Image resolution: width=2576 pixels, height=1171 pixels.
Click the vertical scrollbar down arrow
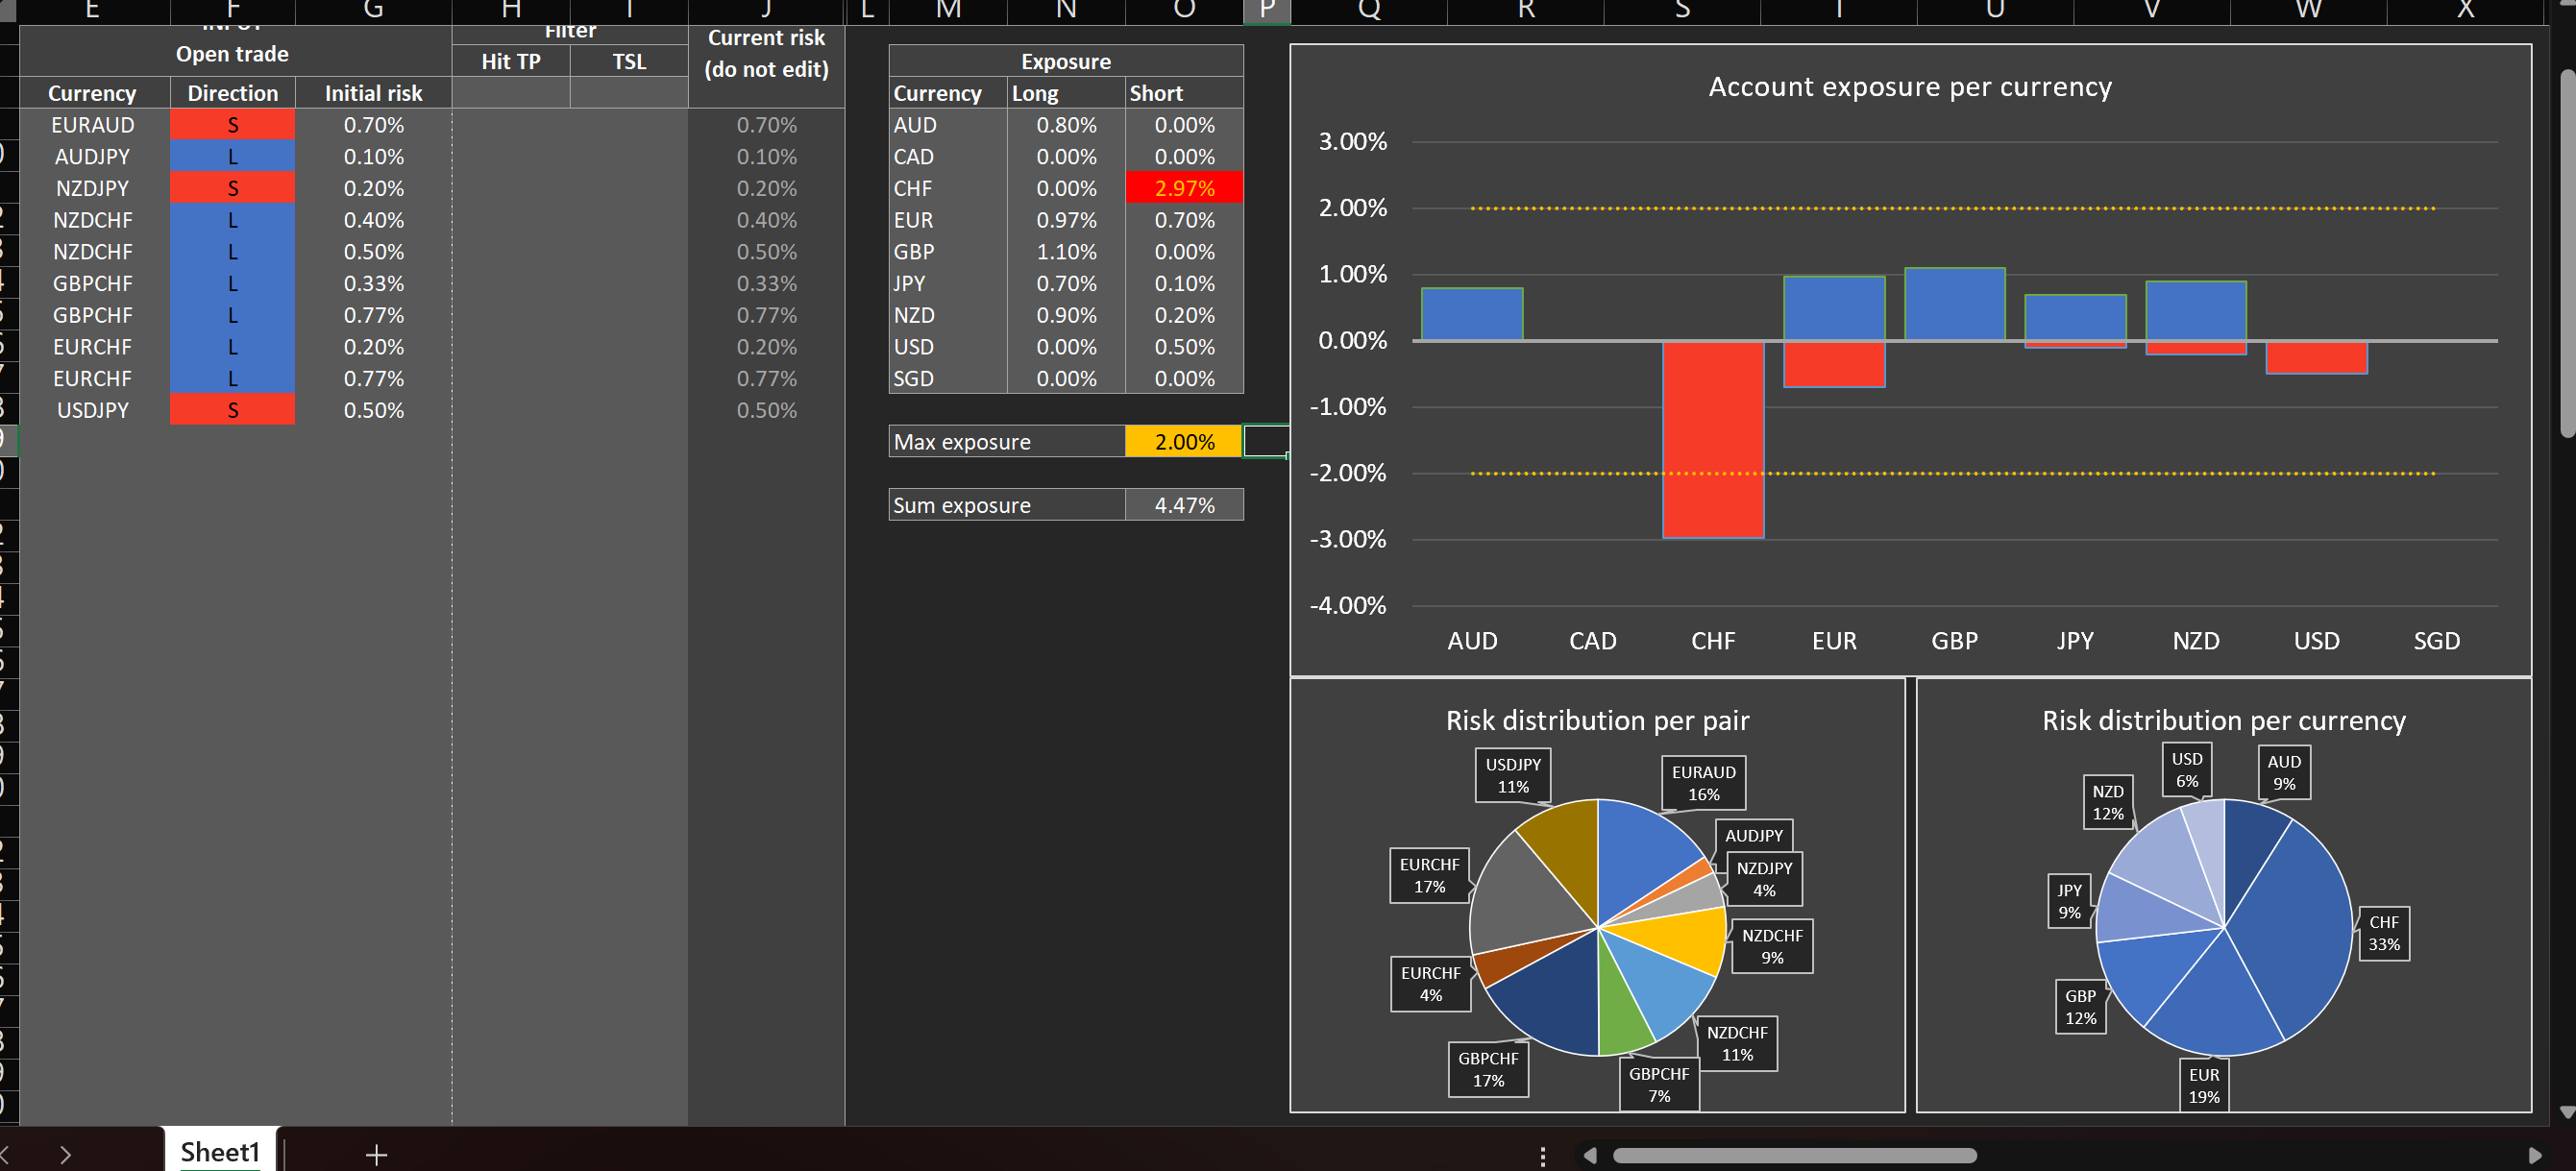point(2566,1111)
